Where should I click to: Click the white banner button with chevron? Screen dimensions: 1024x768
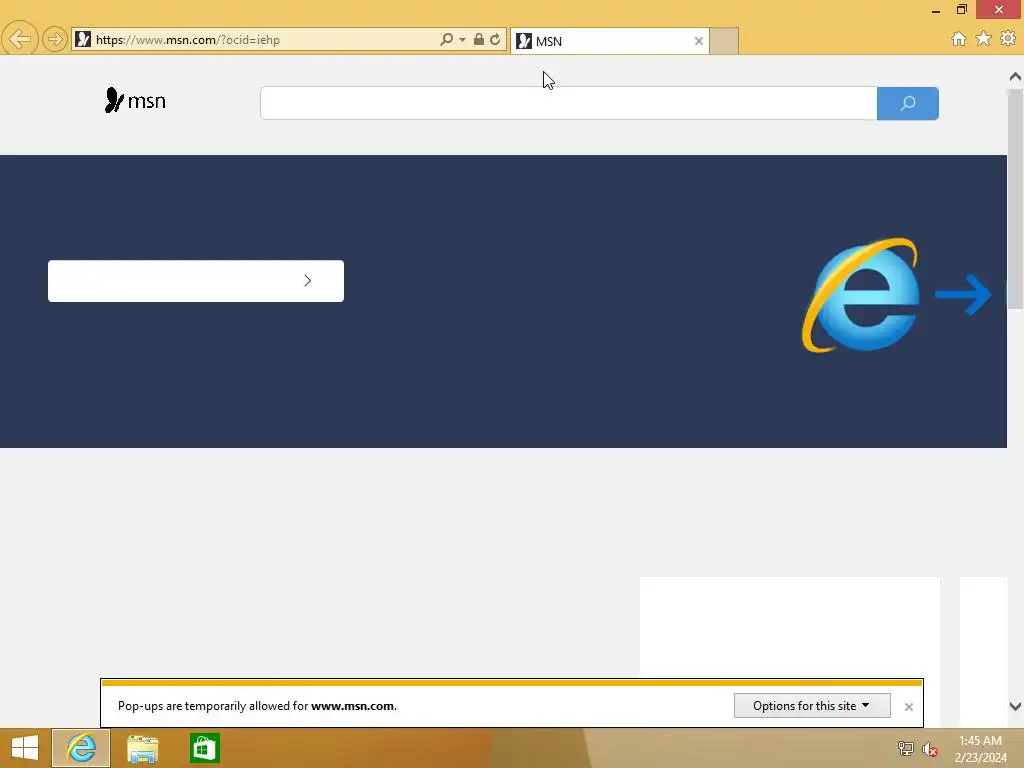click(196, 281)
